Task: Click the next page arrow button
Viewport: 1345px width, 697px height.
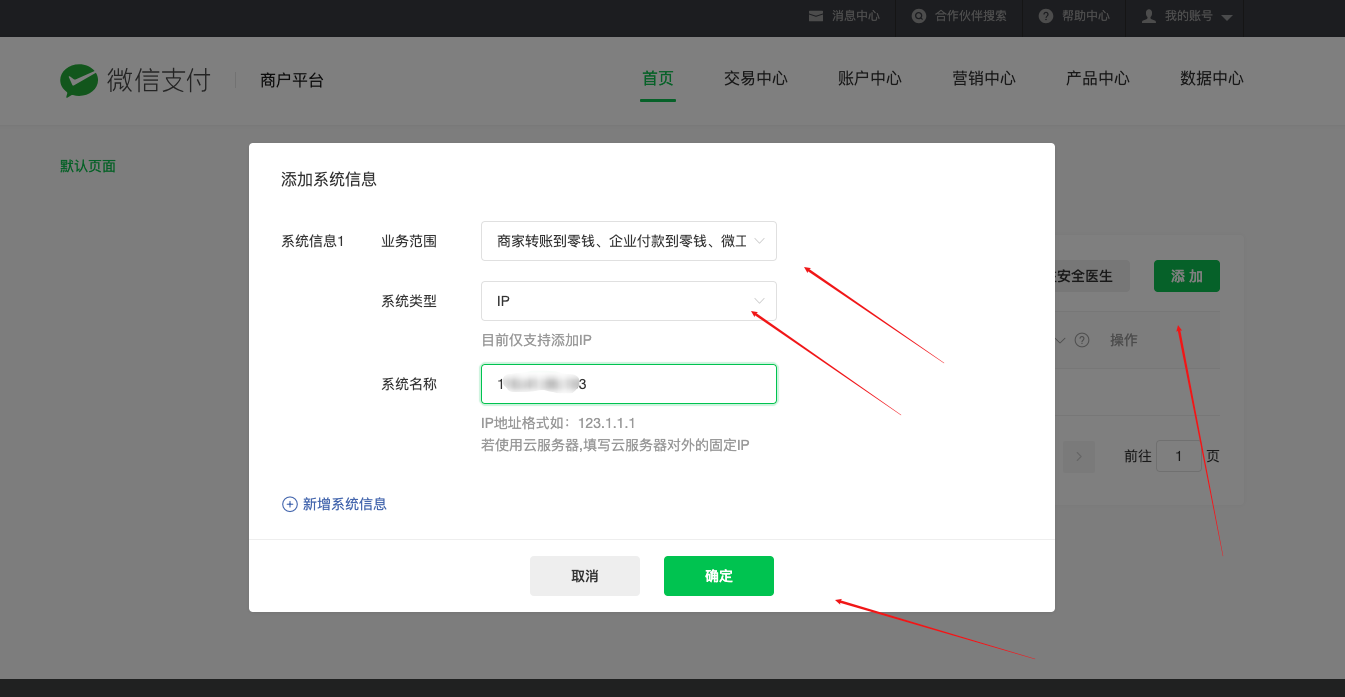Action: pos(1078,456)
